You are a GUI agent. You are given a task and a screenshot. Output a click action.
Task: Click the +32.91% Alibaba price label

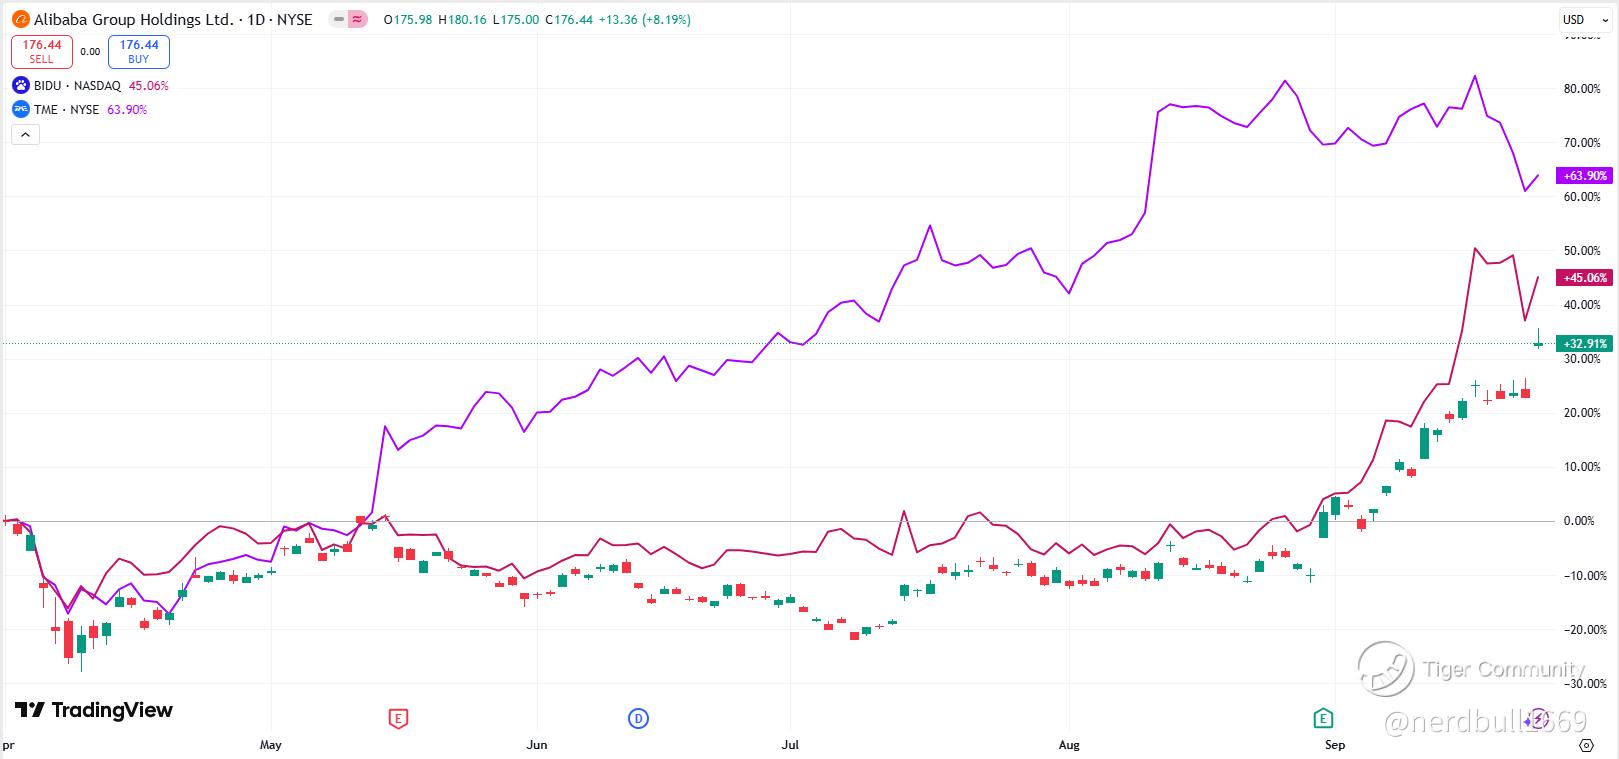coord(1585,344)
